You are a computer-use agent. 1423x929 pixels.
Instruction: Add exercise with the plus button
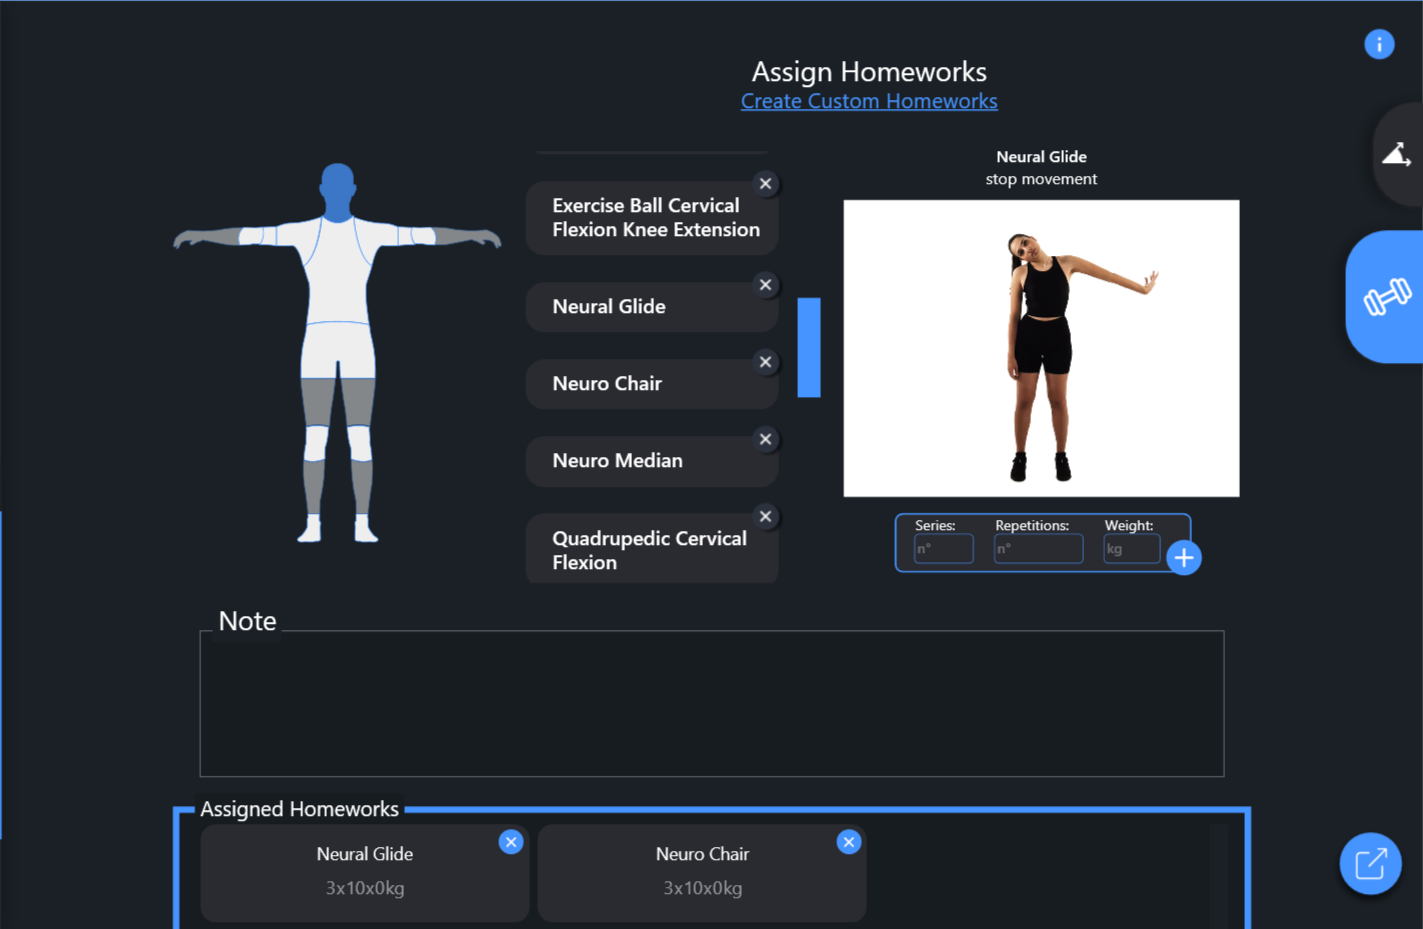point(1184,558)
